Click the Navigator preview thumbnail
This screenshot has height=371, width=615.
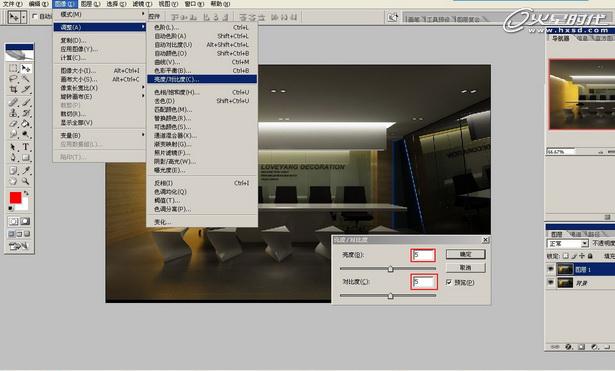(582, 95)
